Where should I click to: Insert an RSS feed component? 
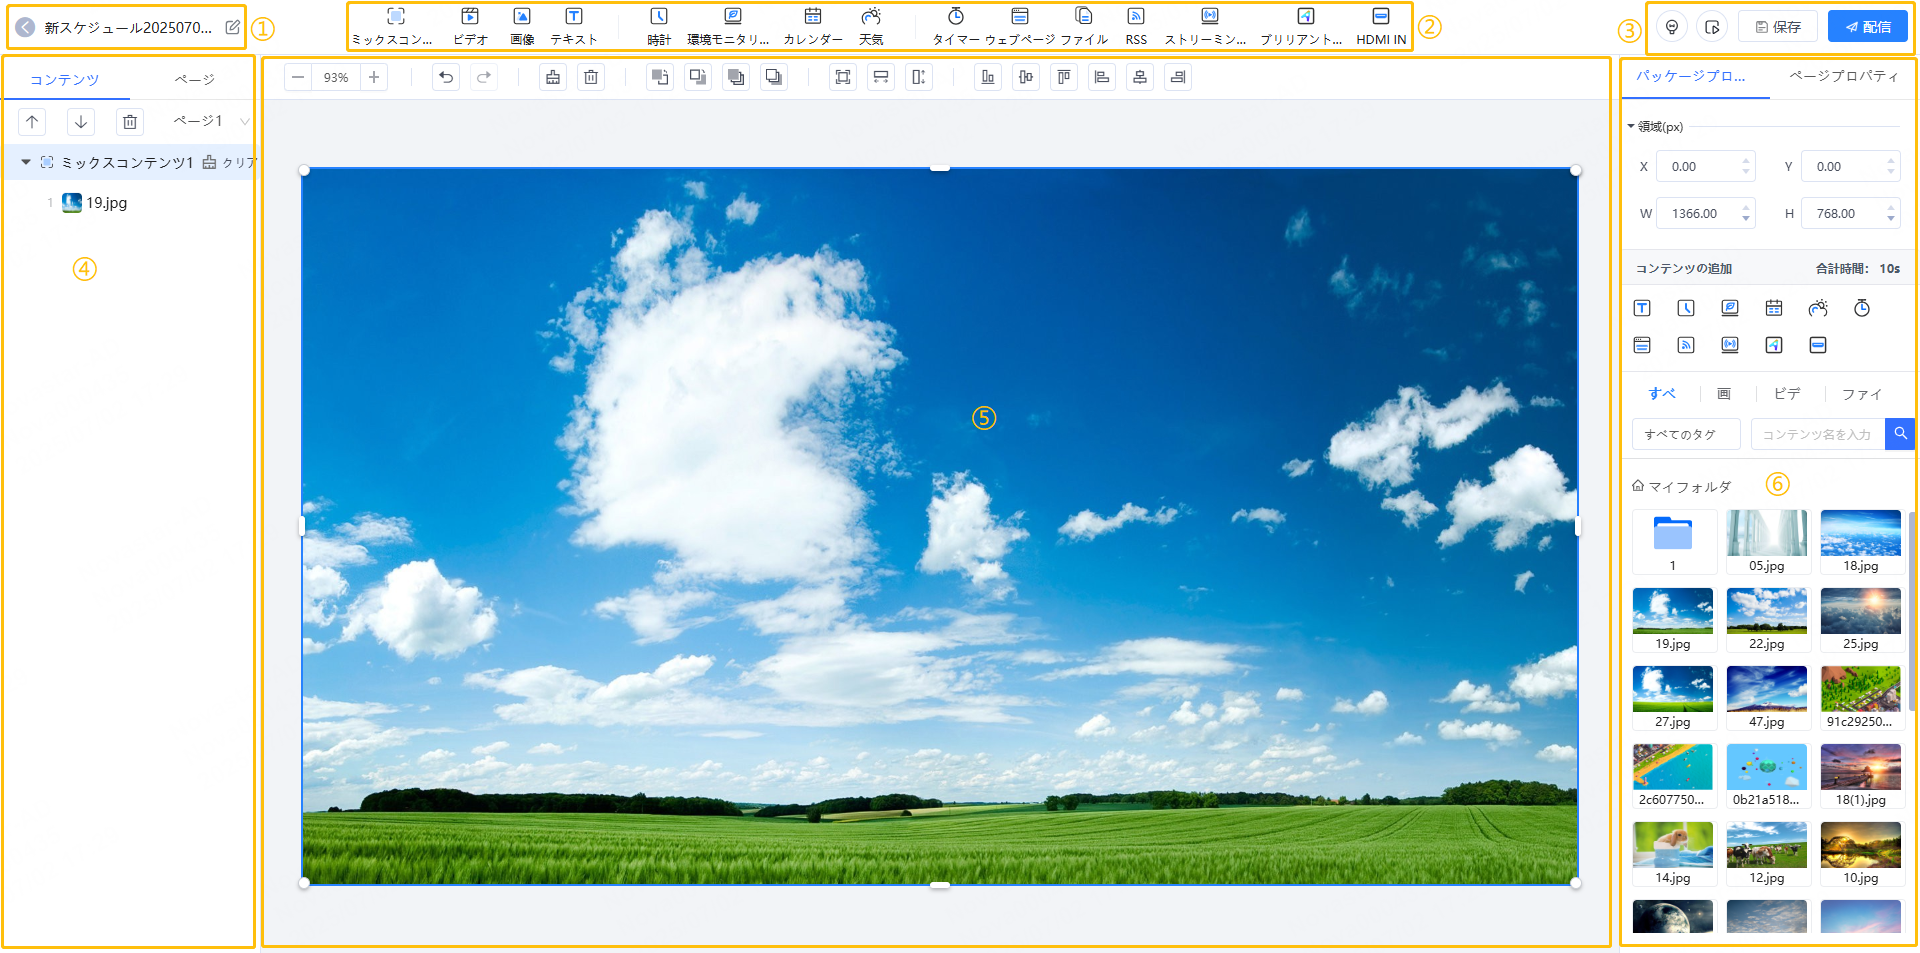coord(1135,26)
